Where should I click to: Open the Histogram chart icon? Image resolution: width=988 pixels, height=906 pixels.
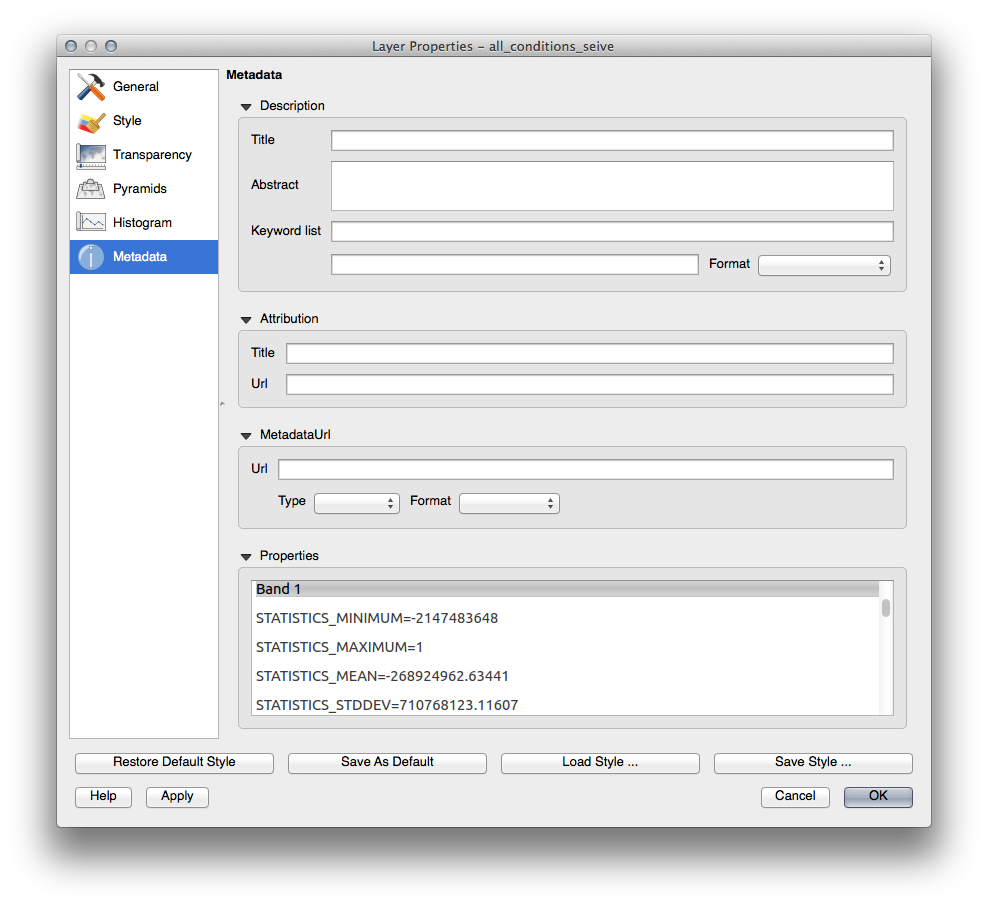click(x=91, y=223)
